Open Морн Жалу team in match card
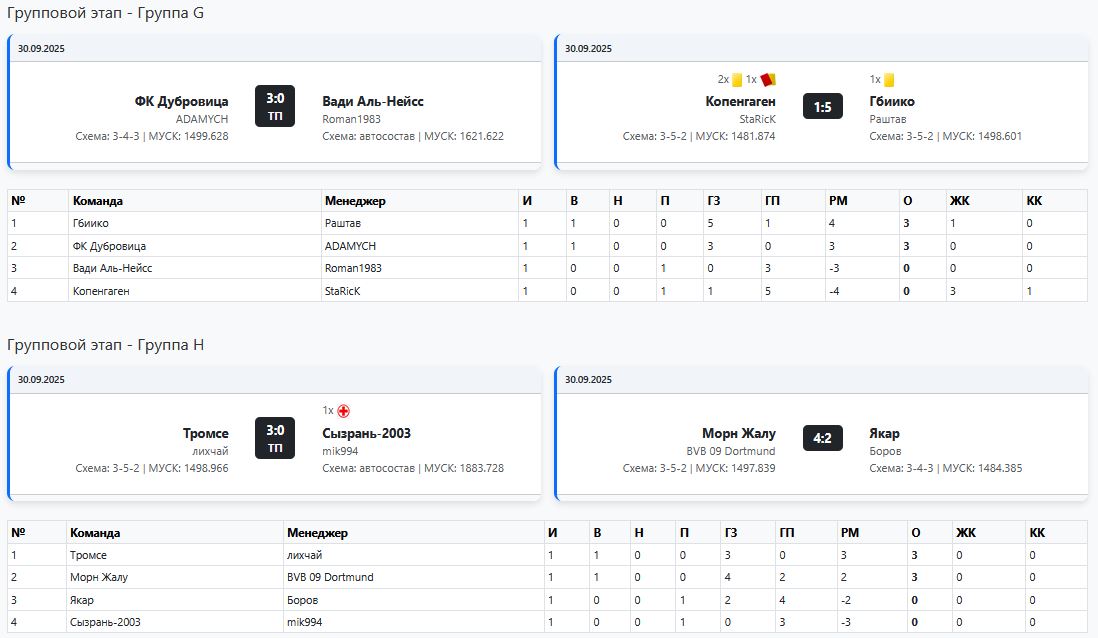The height and width of the screenshot is (638, 1098). (x=739, y=433)
